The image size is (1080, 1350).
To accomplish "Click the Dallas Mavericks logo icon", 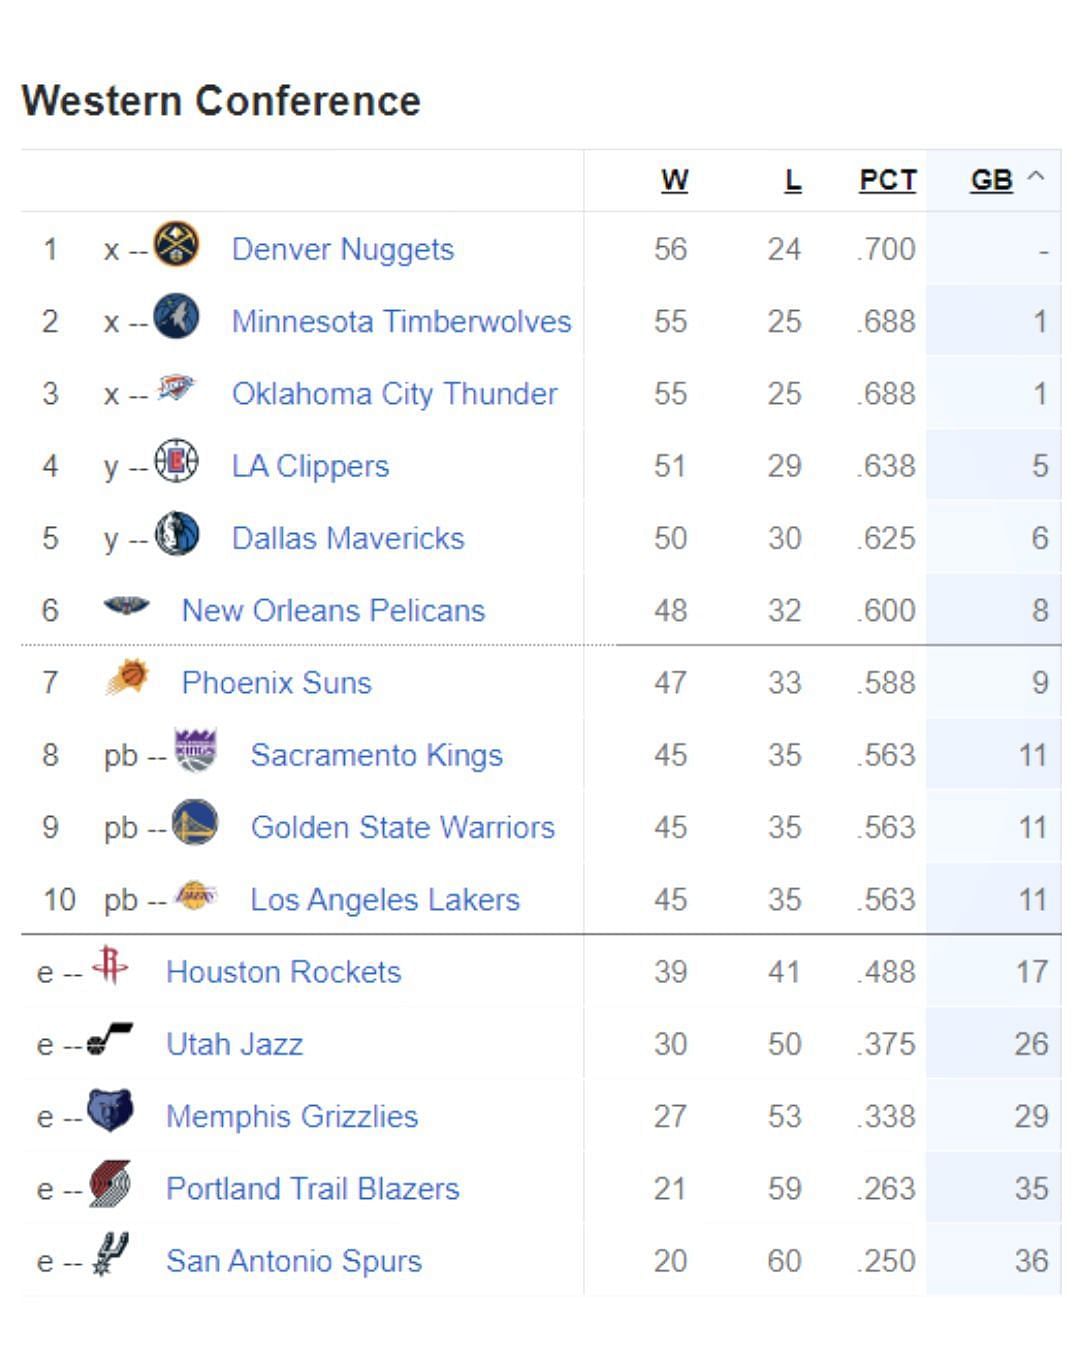I will click(176, 534).
